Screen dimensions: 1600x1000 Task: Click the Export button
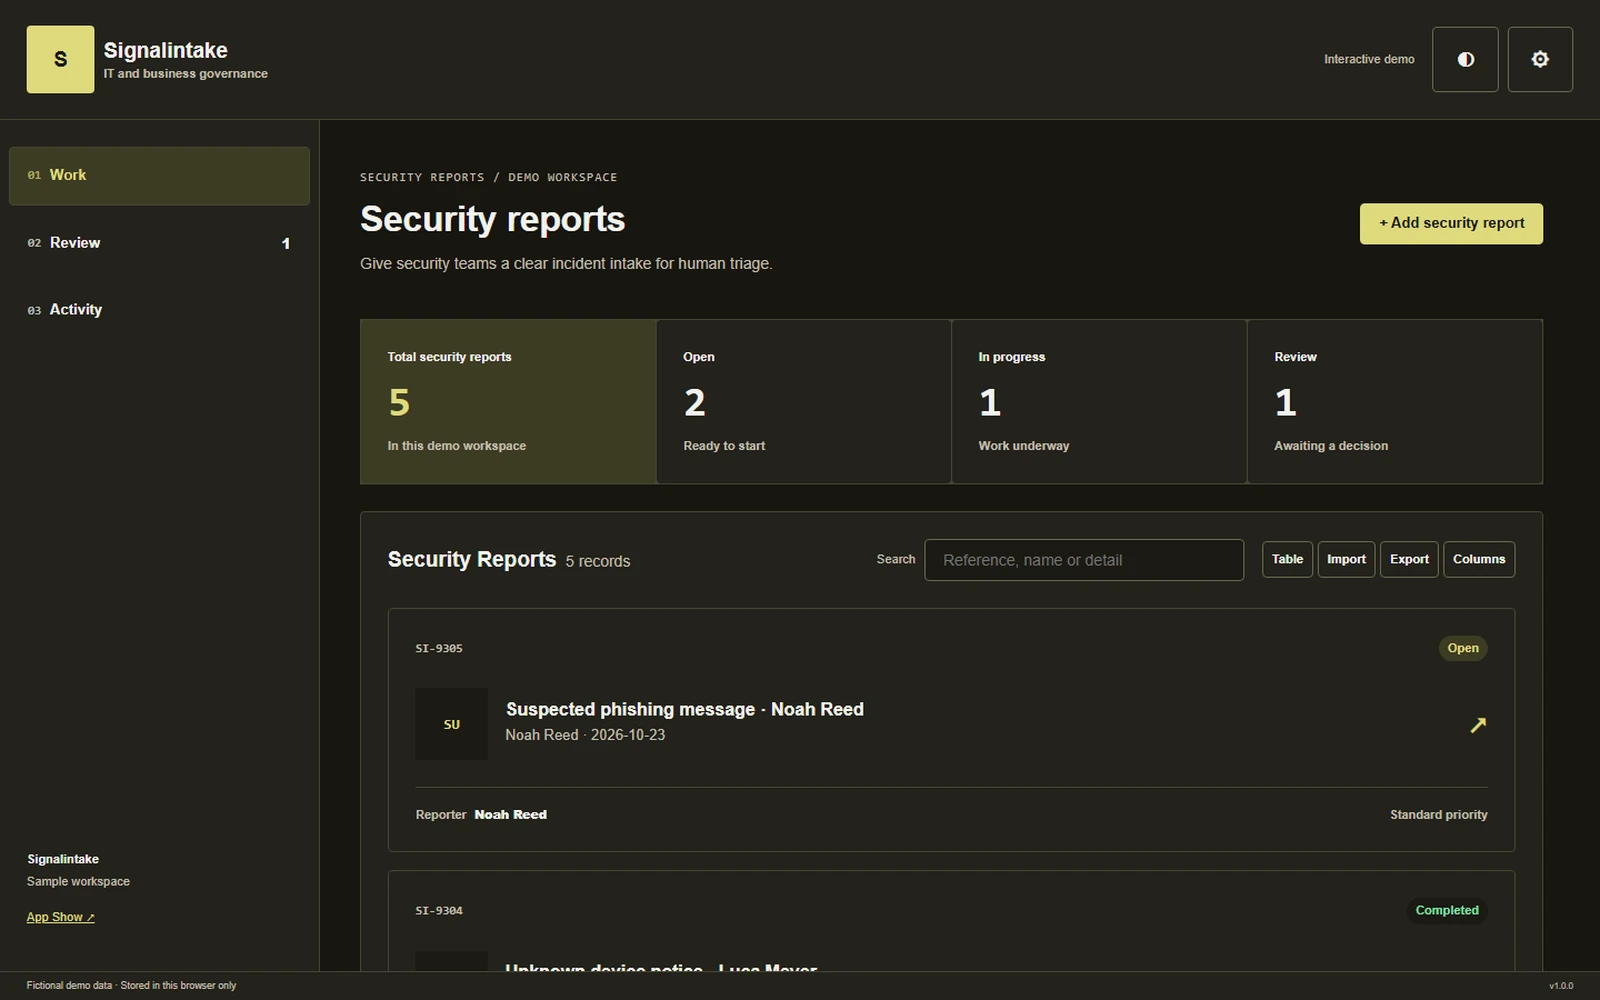[x=1409, y=559]
